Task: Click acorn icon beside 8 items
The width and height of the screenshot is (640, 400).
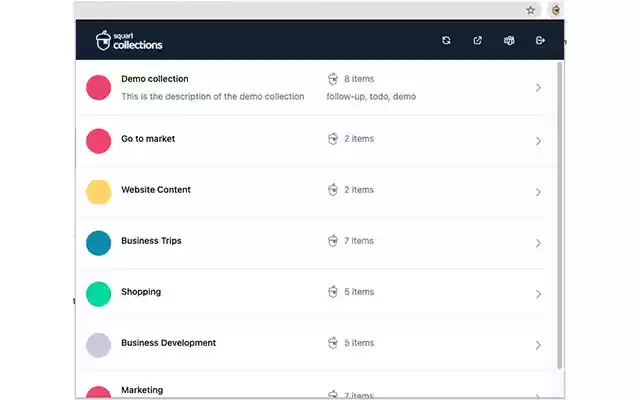Action: coord(333,79)
